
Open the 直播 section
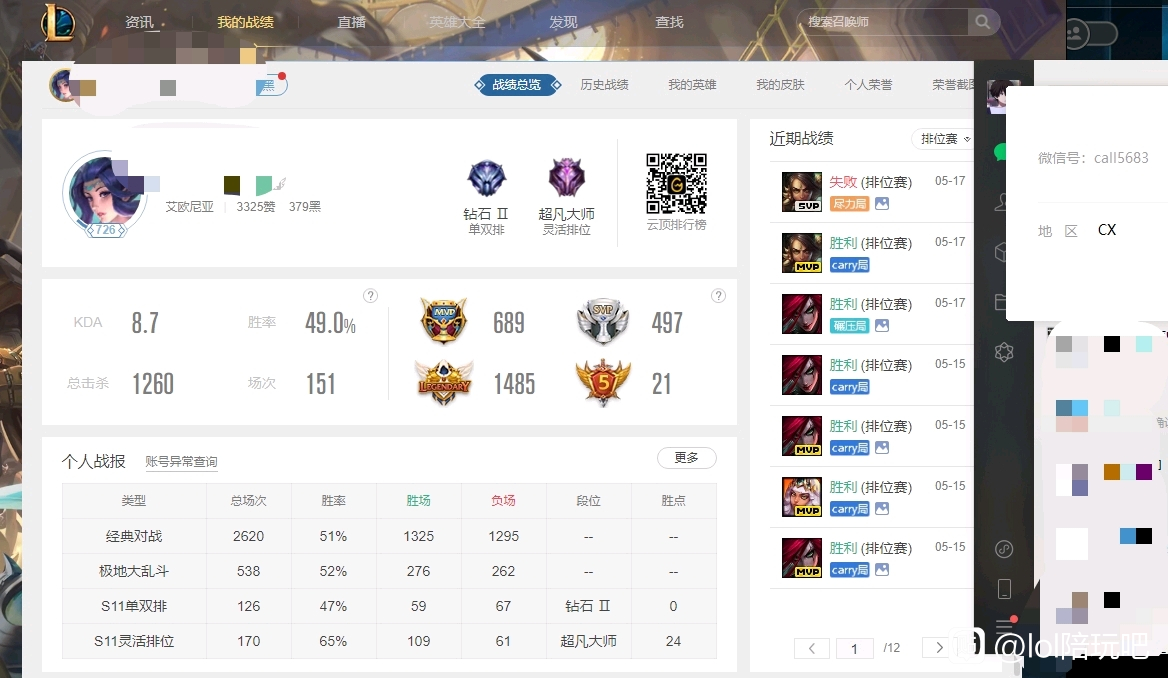352,22
